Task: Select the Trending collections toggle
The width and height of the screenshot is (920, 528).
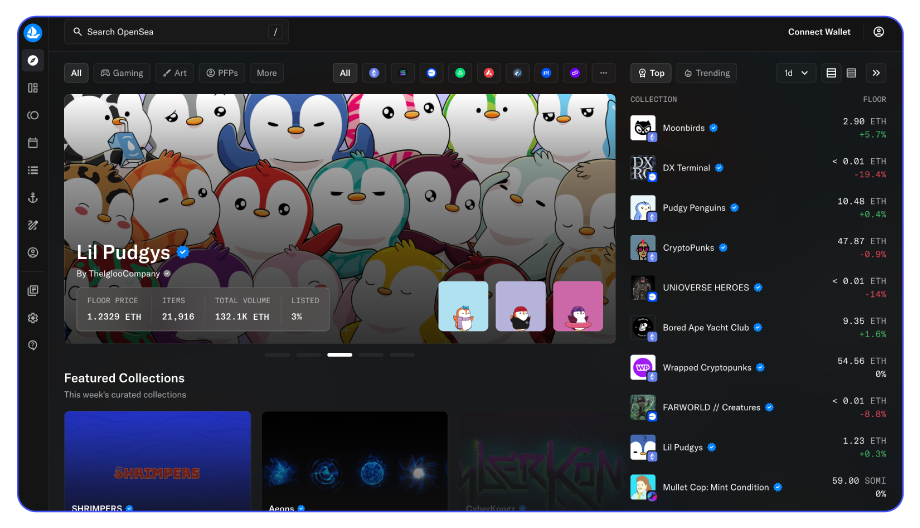Action: (x=706, y=73)
